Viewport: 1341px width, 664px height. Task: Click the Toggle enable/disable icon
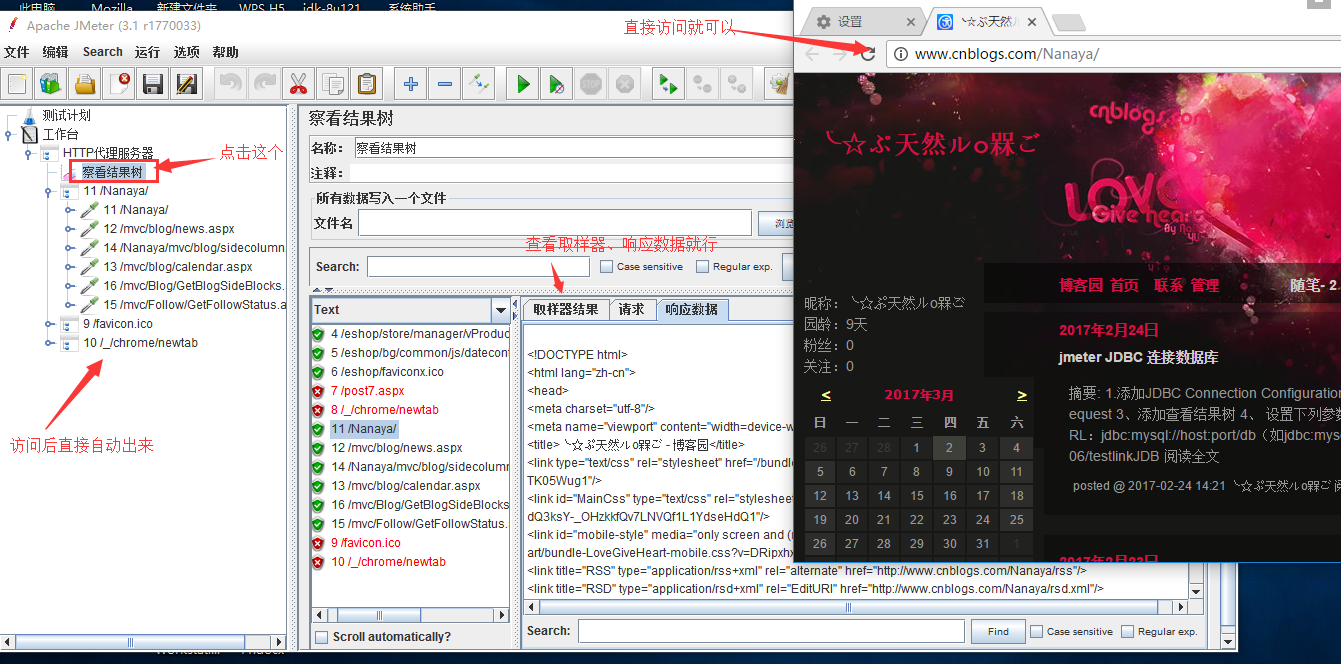click(479, 84)
